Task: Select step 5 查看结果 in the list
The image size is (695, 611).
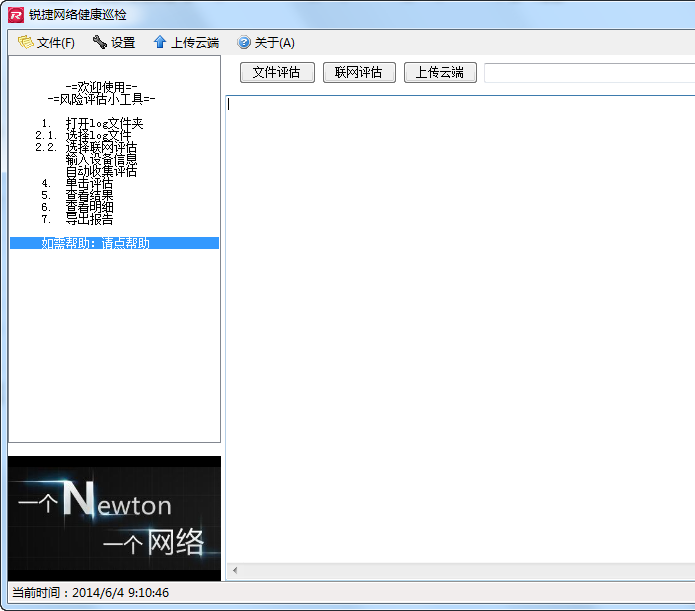Action: click(89, 195)
